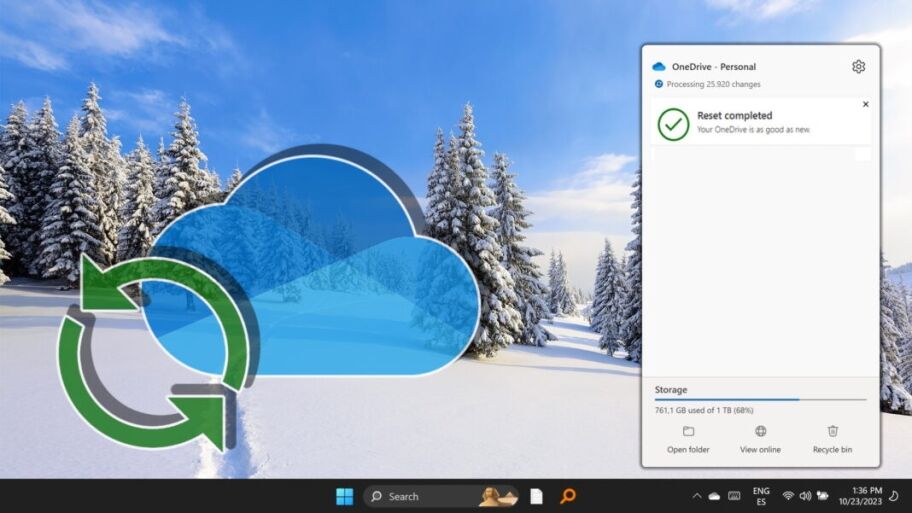912x513 pixels.
Task: Click the OneDrive cloud tray icon
Action: pyautogui.click(x=714, y=496)
